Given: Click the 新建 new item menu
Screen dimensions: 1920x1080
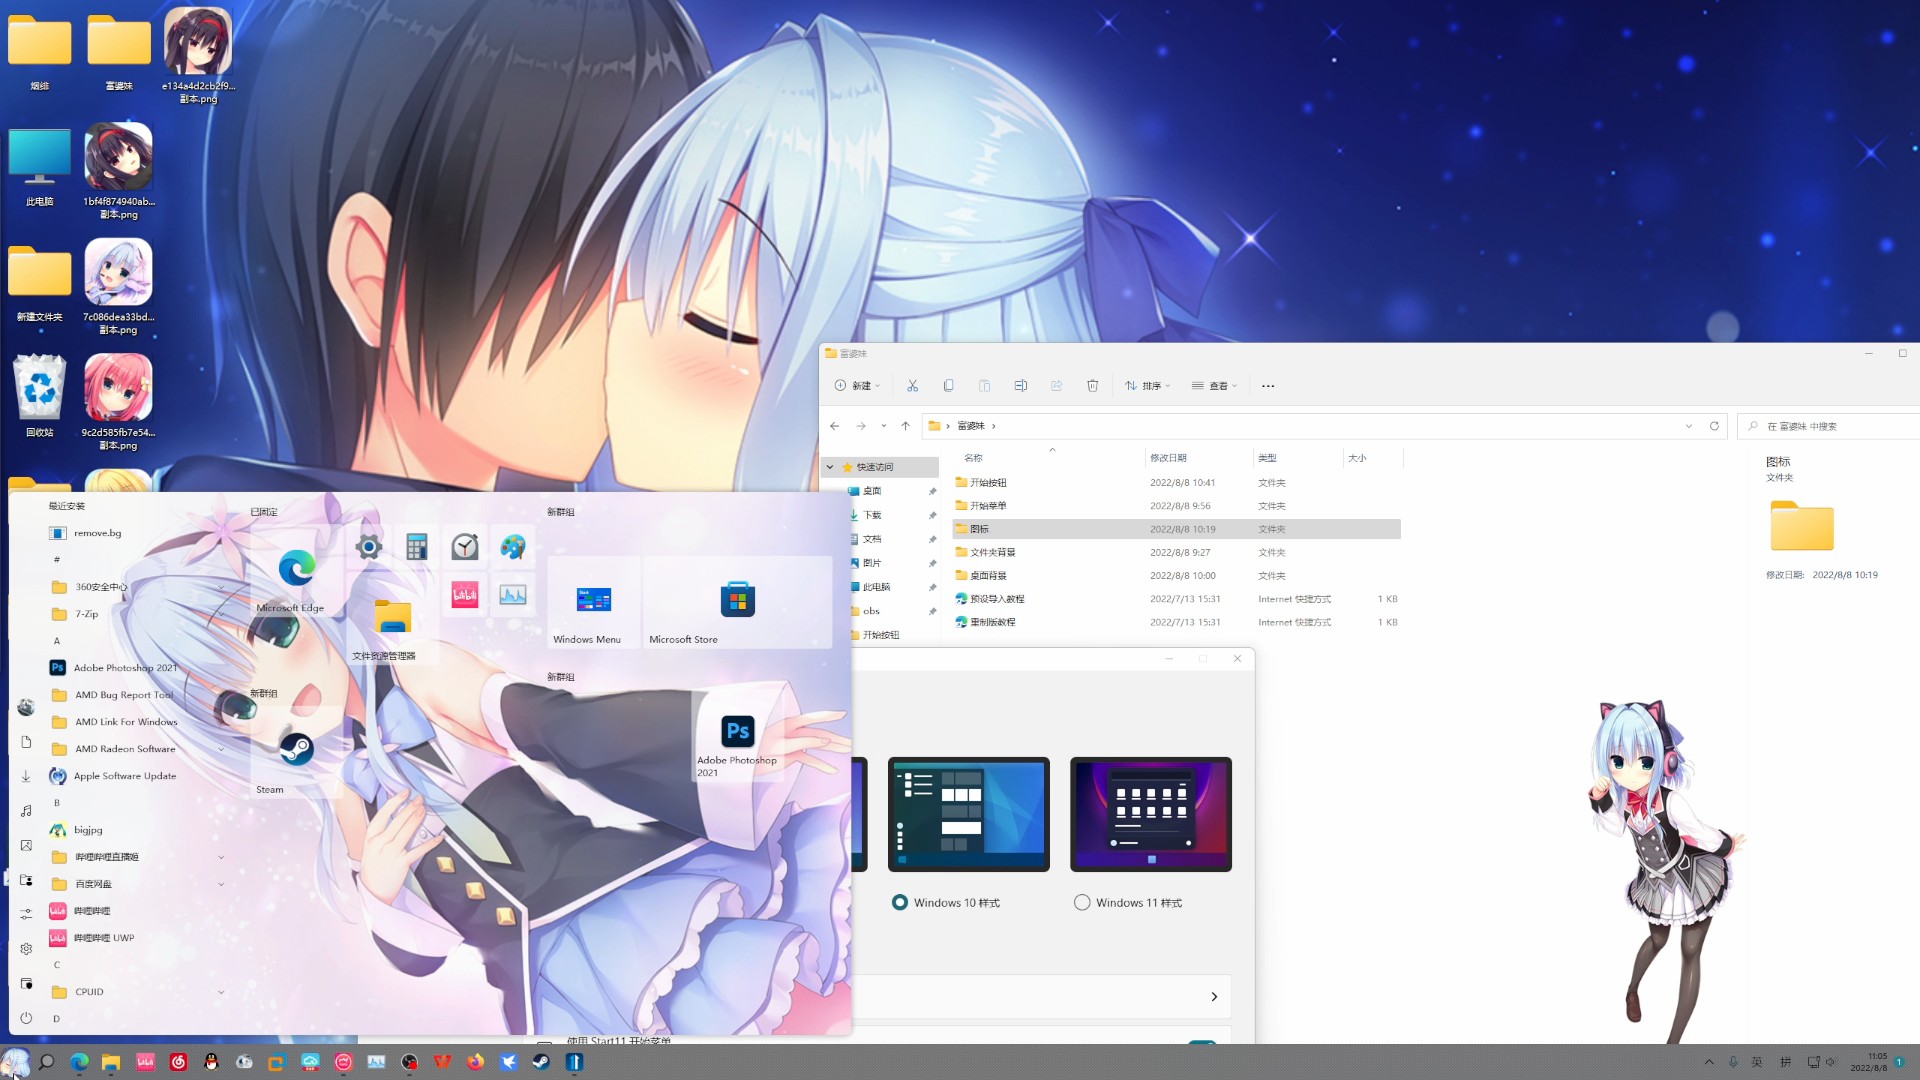Looking at the screenshot, I should pos(857,386).
